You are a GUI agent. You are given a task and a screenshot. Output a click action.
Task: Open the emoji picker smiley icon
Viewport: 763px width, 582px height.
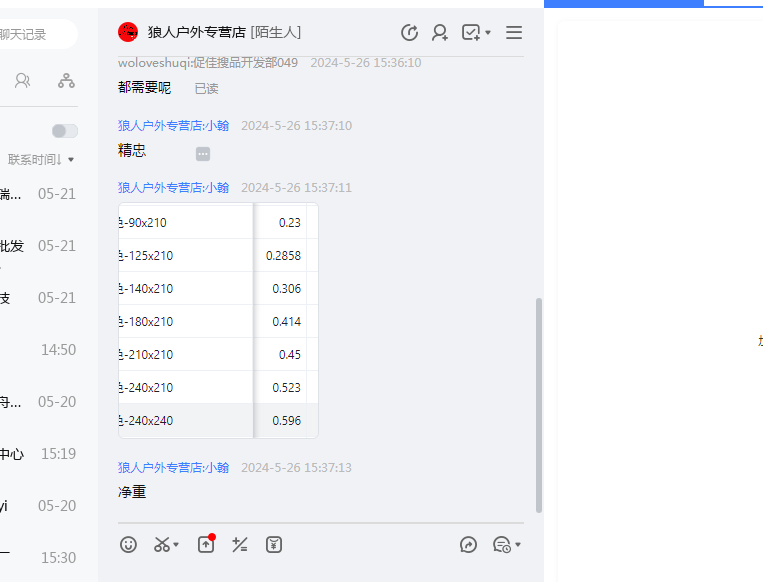tap(128, 545)
